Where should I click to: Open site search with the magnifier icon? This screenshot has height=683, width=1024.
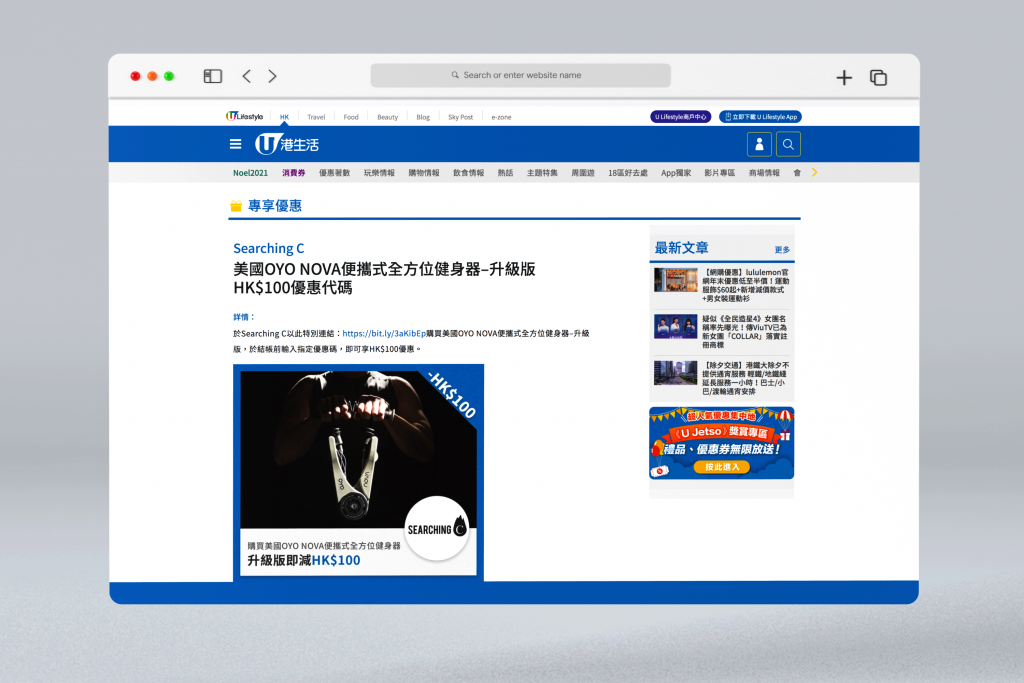(788, 145)
